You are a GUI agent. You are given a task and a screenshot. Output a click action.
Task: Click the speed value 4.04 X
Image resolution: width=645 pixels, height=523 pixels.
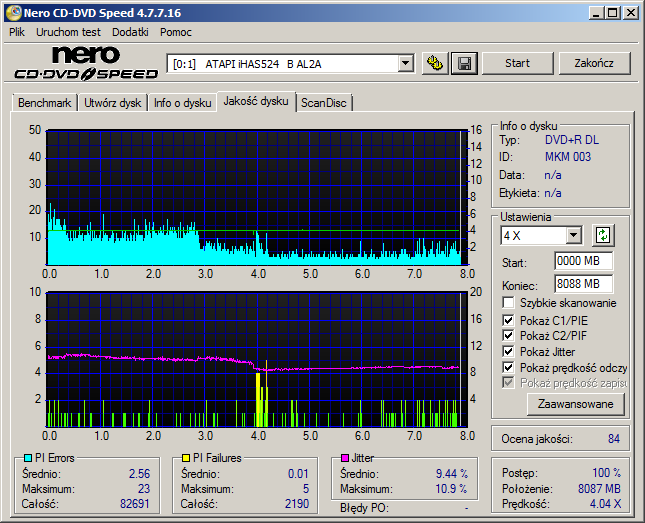[x=605, y=504]
